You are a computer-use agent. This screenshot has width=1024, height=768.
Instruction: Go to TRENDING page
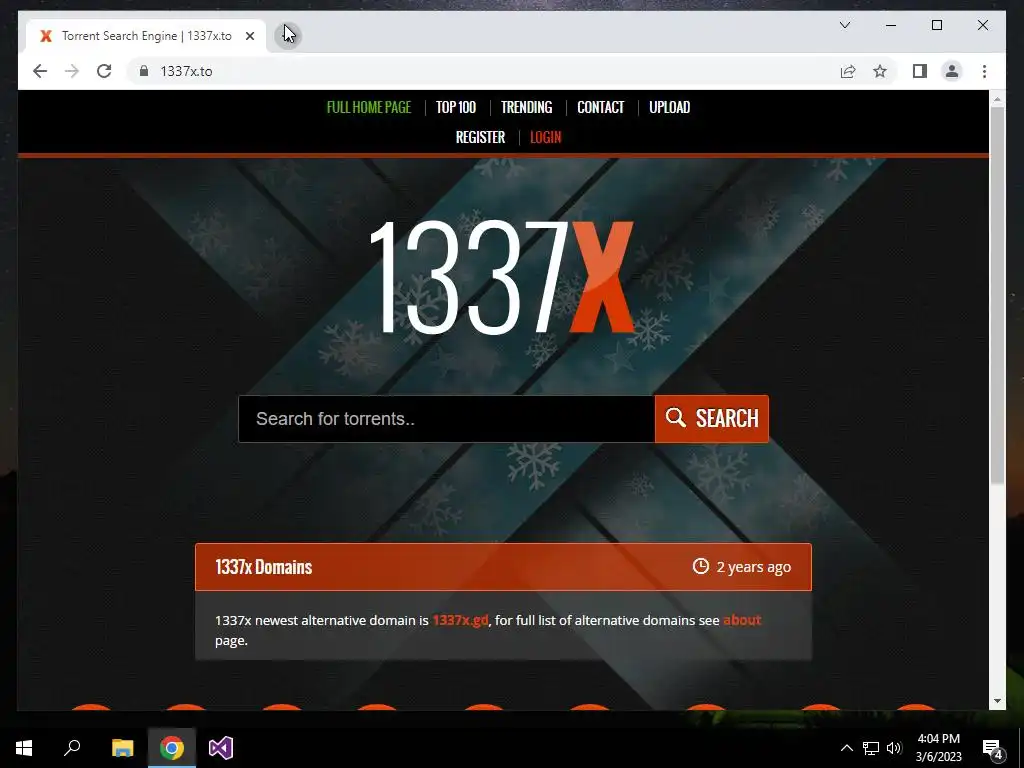click(x=526, y=107)
